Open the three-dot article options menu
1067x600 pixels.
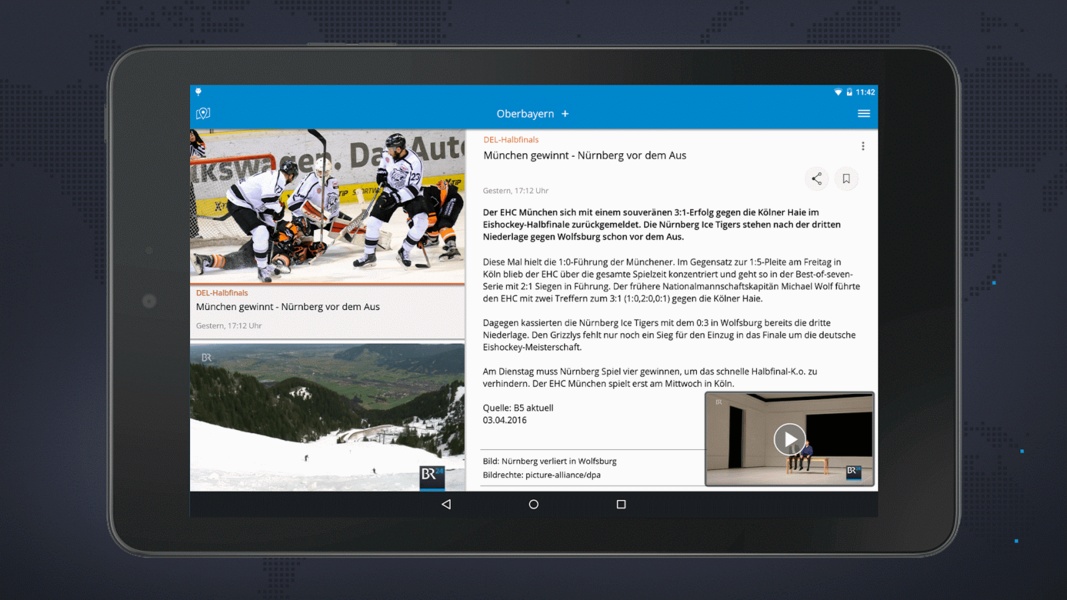(x=863, y=146)
